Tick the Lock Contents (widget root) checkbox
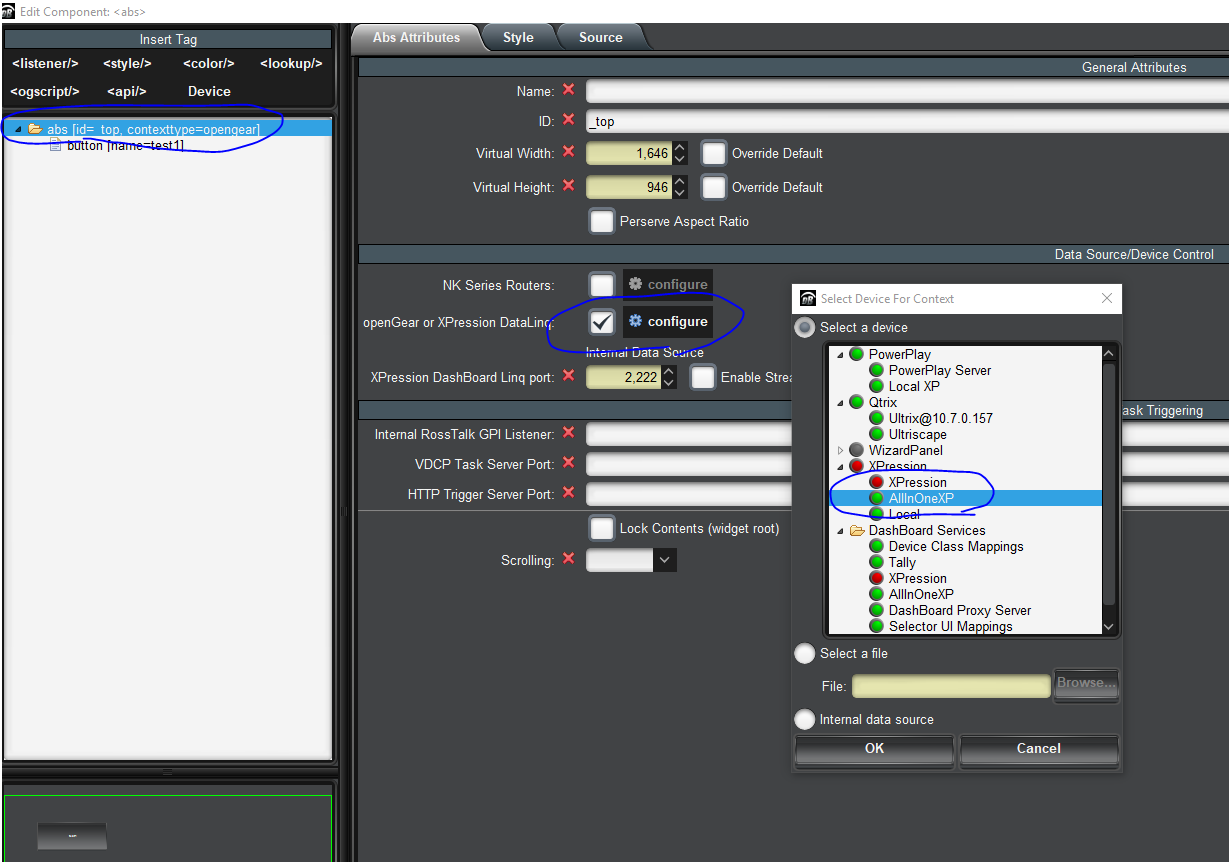This screenshot has width=1229, height=862. point(601,528)
